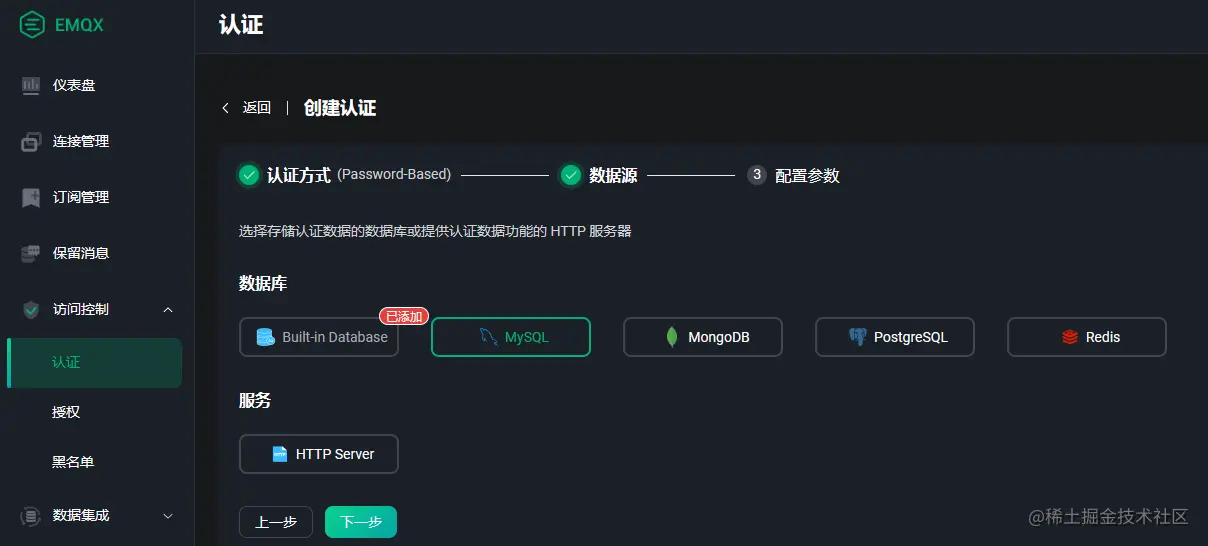Click the (Password-Based) text
The height and width of the screenshot is (546, 1208).
[394, 174]
